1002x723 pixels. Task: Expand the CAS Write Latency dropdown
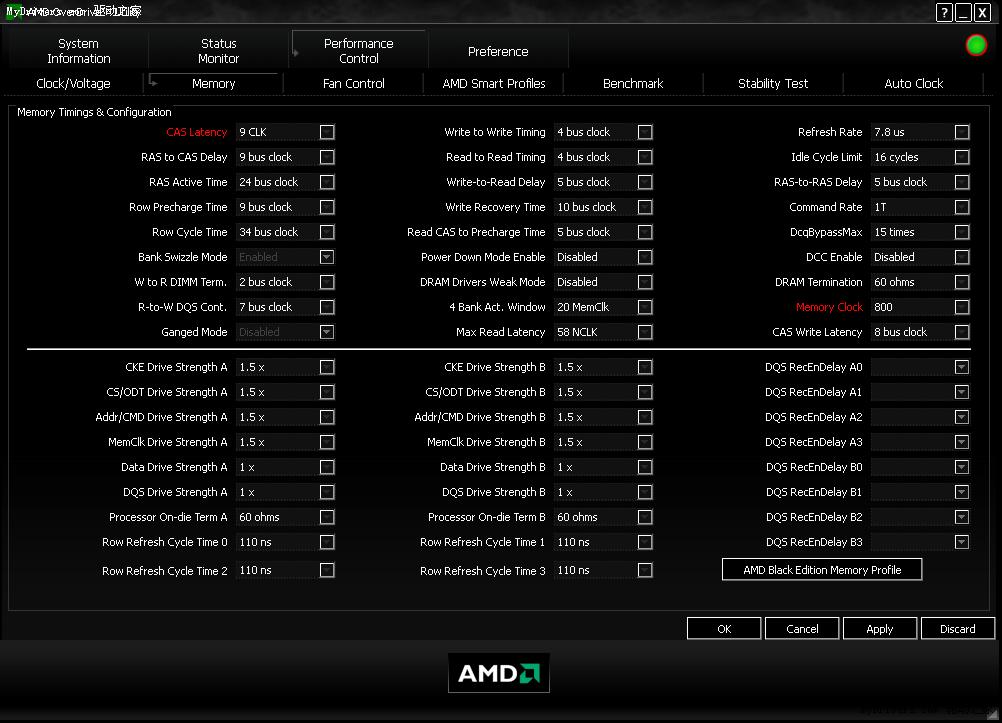pos(962,332)
